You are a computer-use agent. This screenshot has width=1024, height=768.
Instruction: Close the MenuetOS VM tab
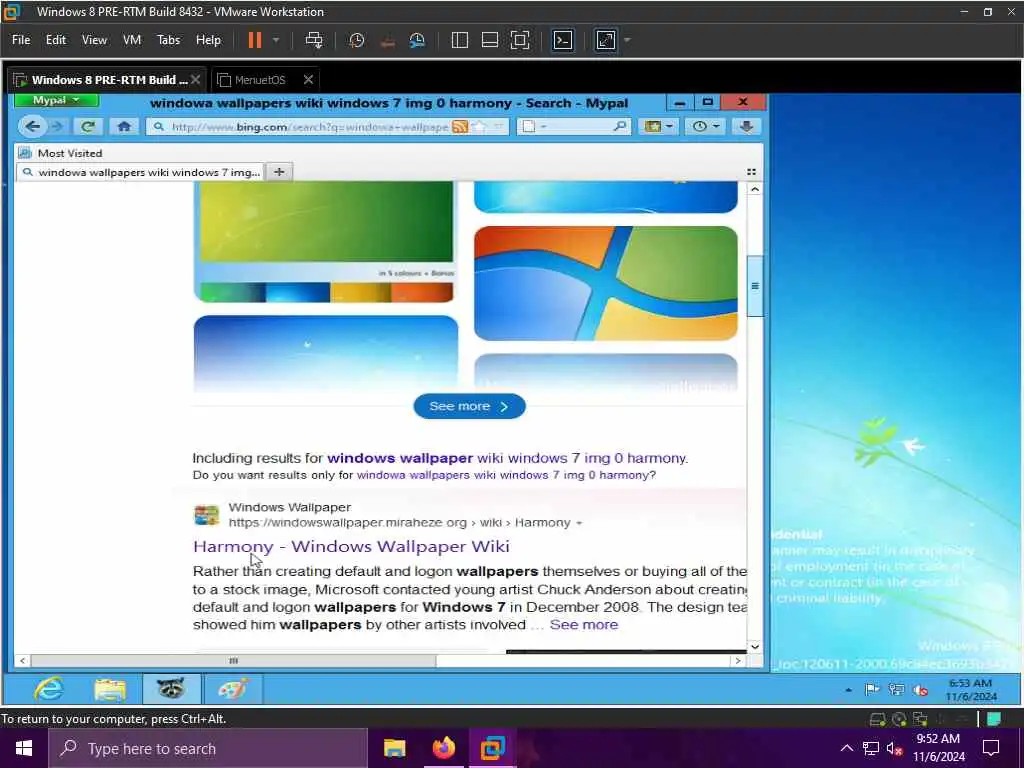point(308,80)
